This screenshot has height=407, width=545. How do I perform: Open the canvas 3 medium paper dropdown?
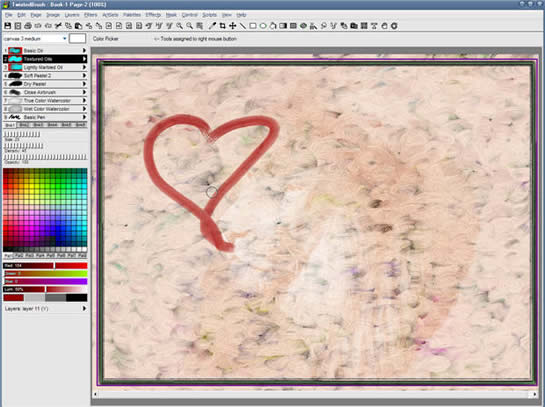35,39
